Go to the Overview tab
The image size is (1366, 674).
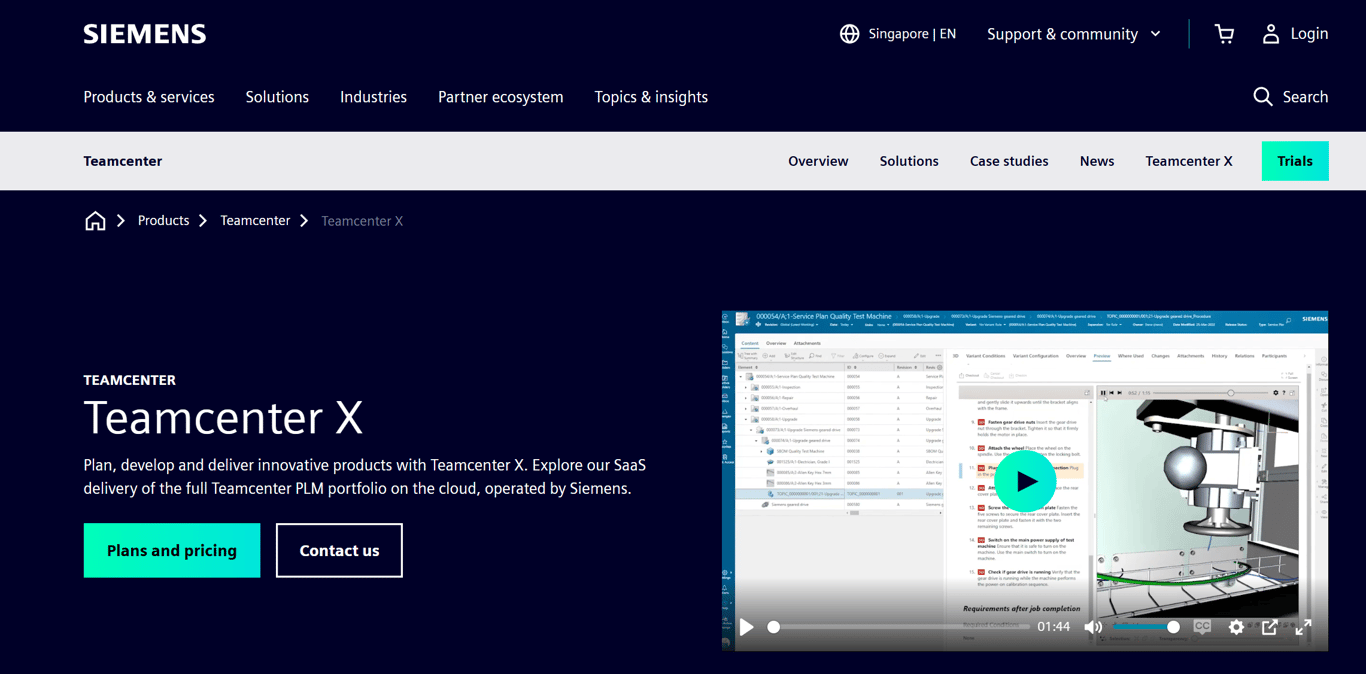pos(818,161)
